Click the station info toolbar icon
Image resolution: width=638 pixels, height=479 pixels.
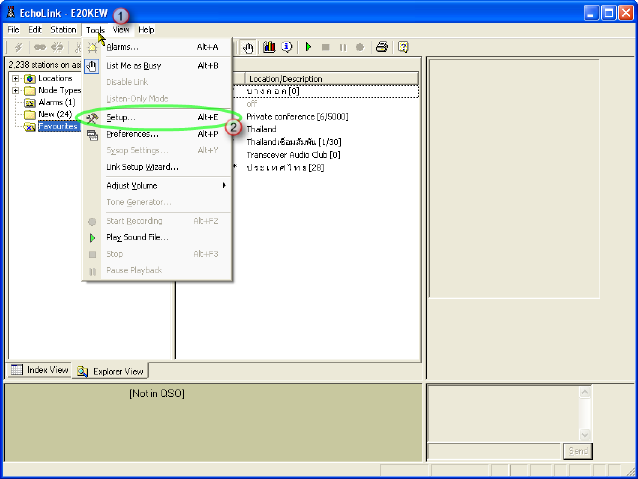pos(287,47)
